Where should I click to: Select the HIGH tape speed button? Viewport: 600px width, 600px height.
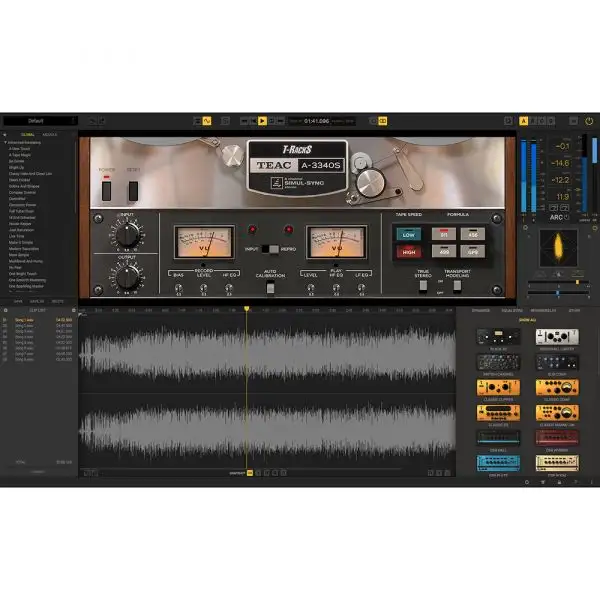(407, 254)
